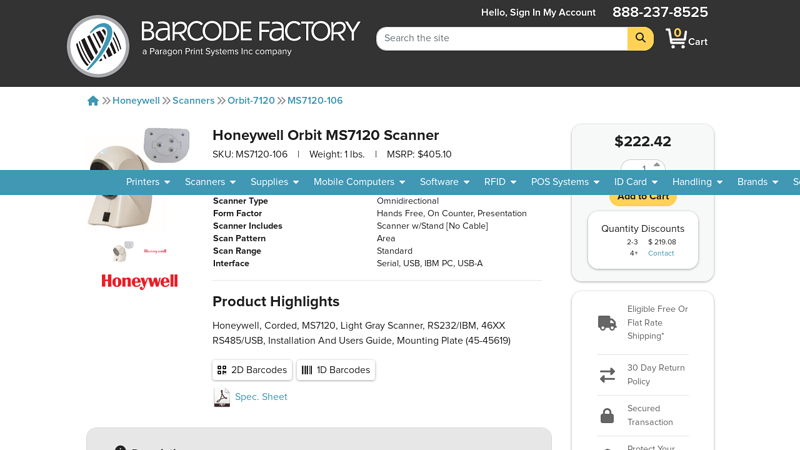The width and height of the screenshot is (800, 450).
Task: Open Scanners breadcrumb link
Action: click(x=193, y=101)
